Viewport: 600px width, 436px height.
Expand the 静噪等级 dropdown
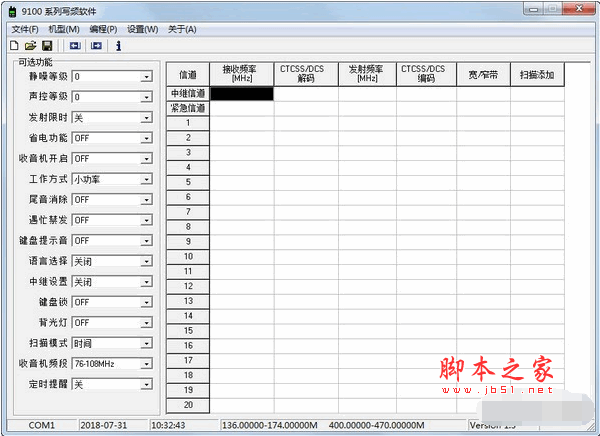[x=146, y=77]
